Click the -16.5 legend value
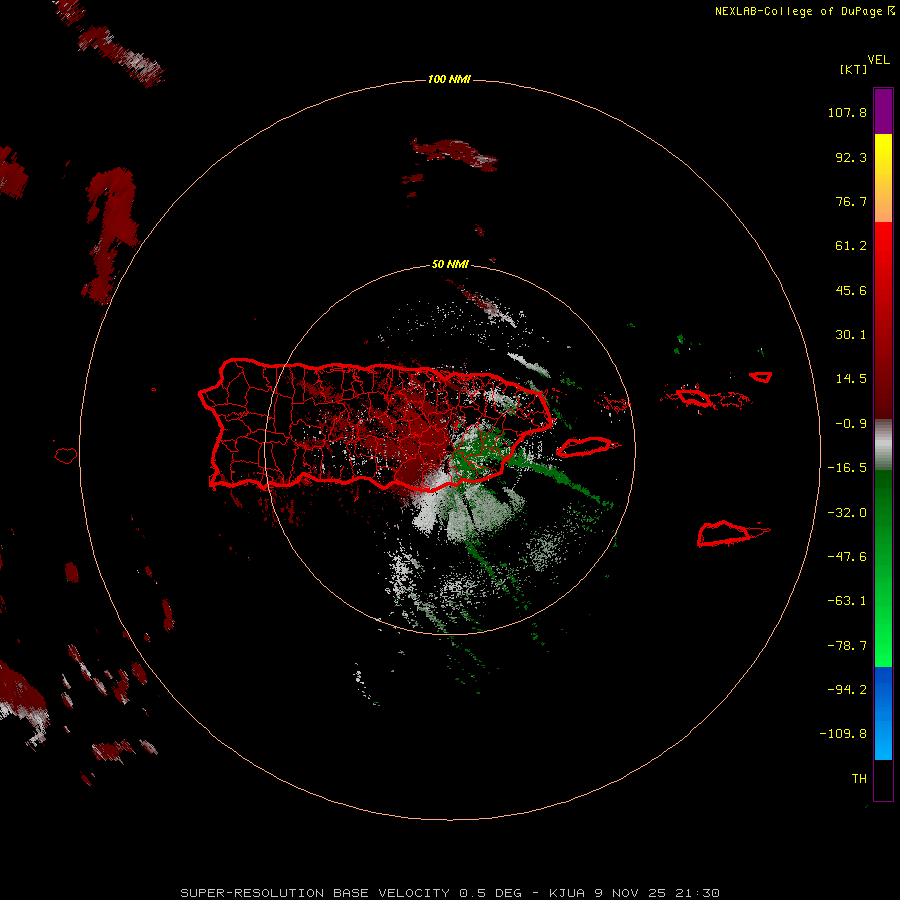 (x=847, y=468)
